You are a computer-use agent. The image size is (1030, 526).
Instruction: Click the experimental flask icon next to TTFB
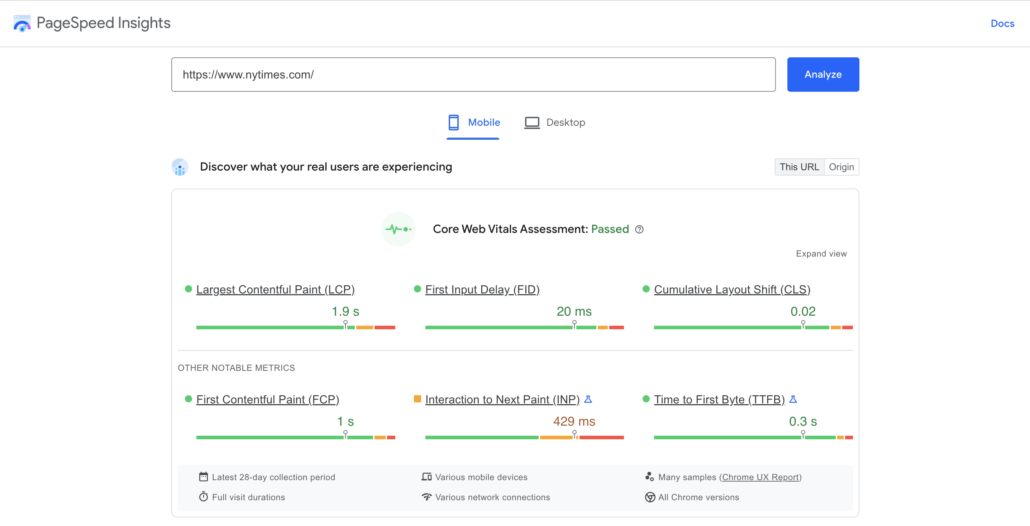tap(793, 399)
